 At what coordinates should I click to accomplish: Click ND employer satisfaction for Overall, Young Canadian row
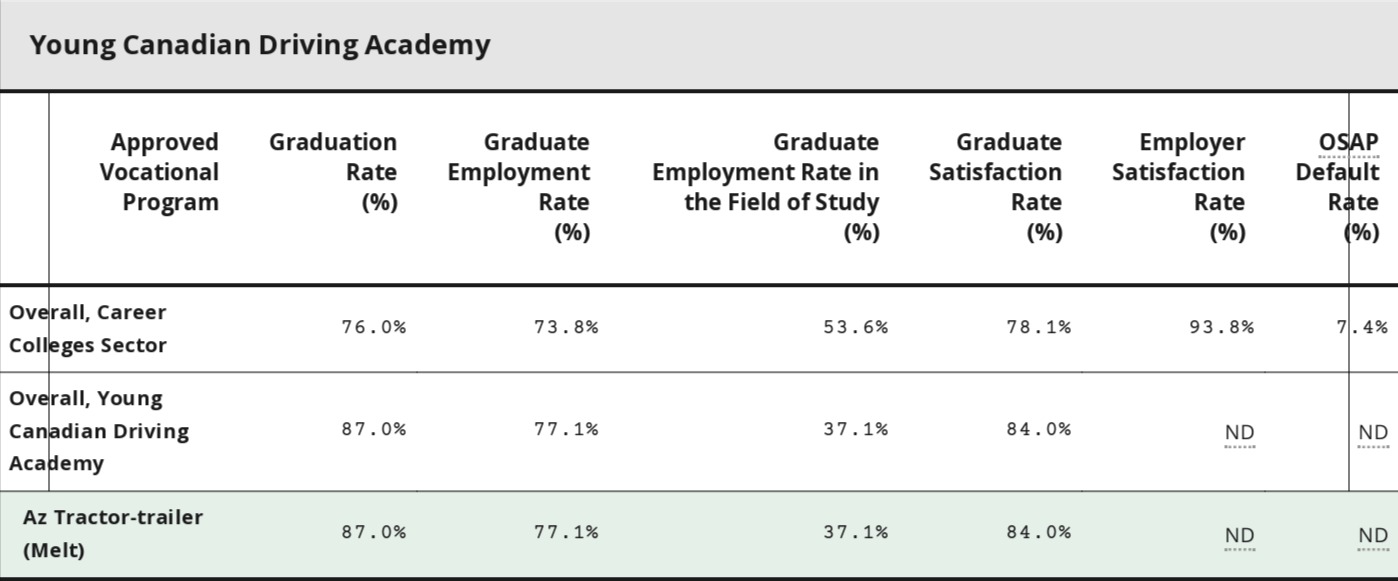[x=1239, y=432]
